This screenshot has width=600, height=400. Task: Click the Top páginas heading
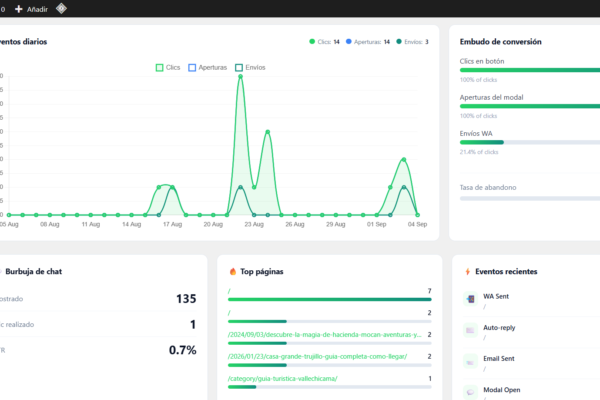click(262, 271)
